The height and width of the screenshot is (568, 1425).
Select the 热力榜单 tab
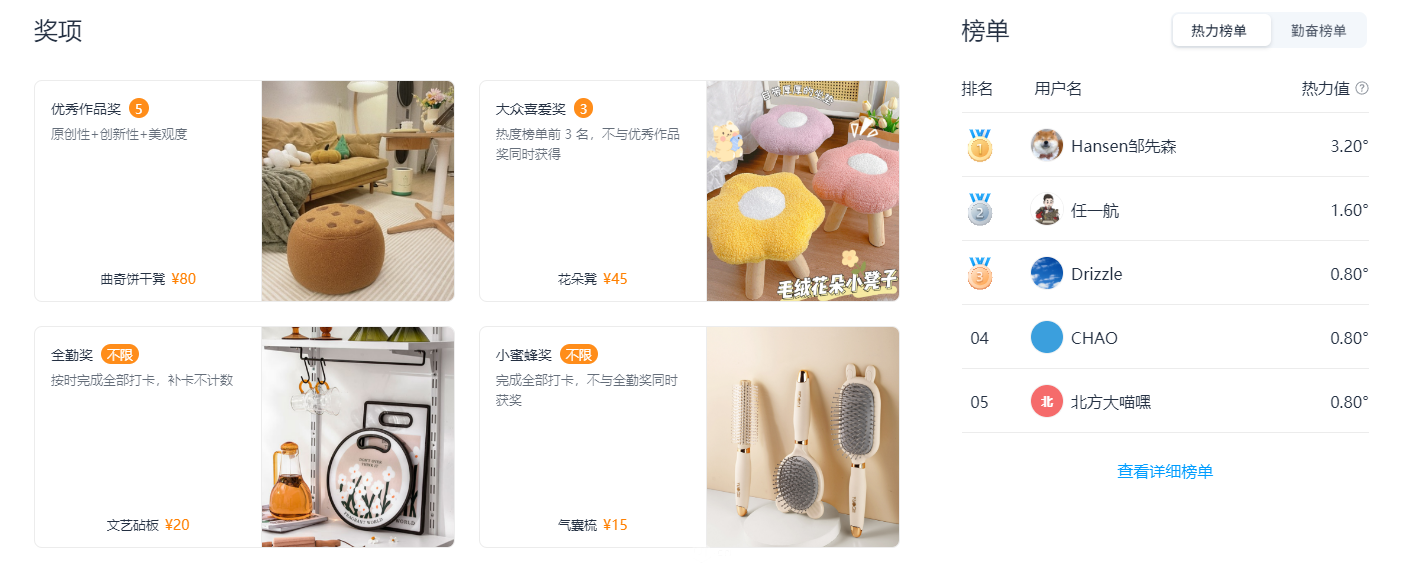[x=1219, y=31]
